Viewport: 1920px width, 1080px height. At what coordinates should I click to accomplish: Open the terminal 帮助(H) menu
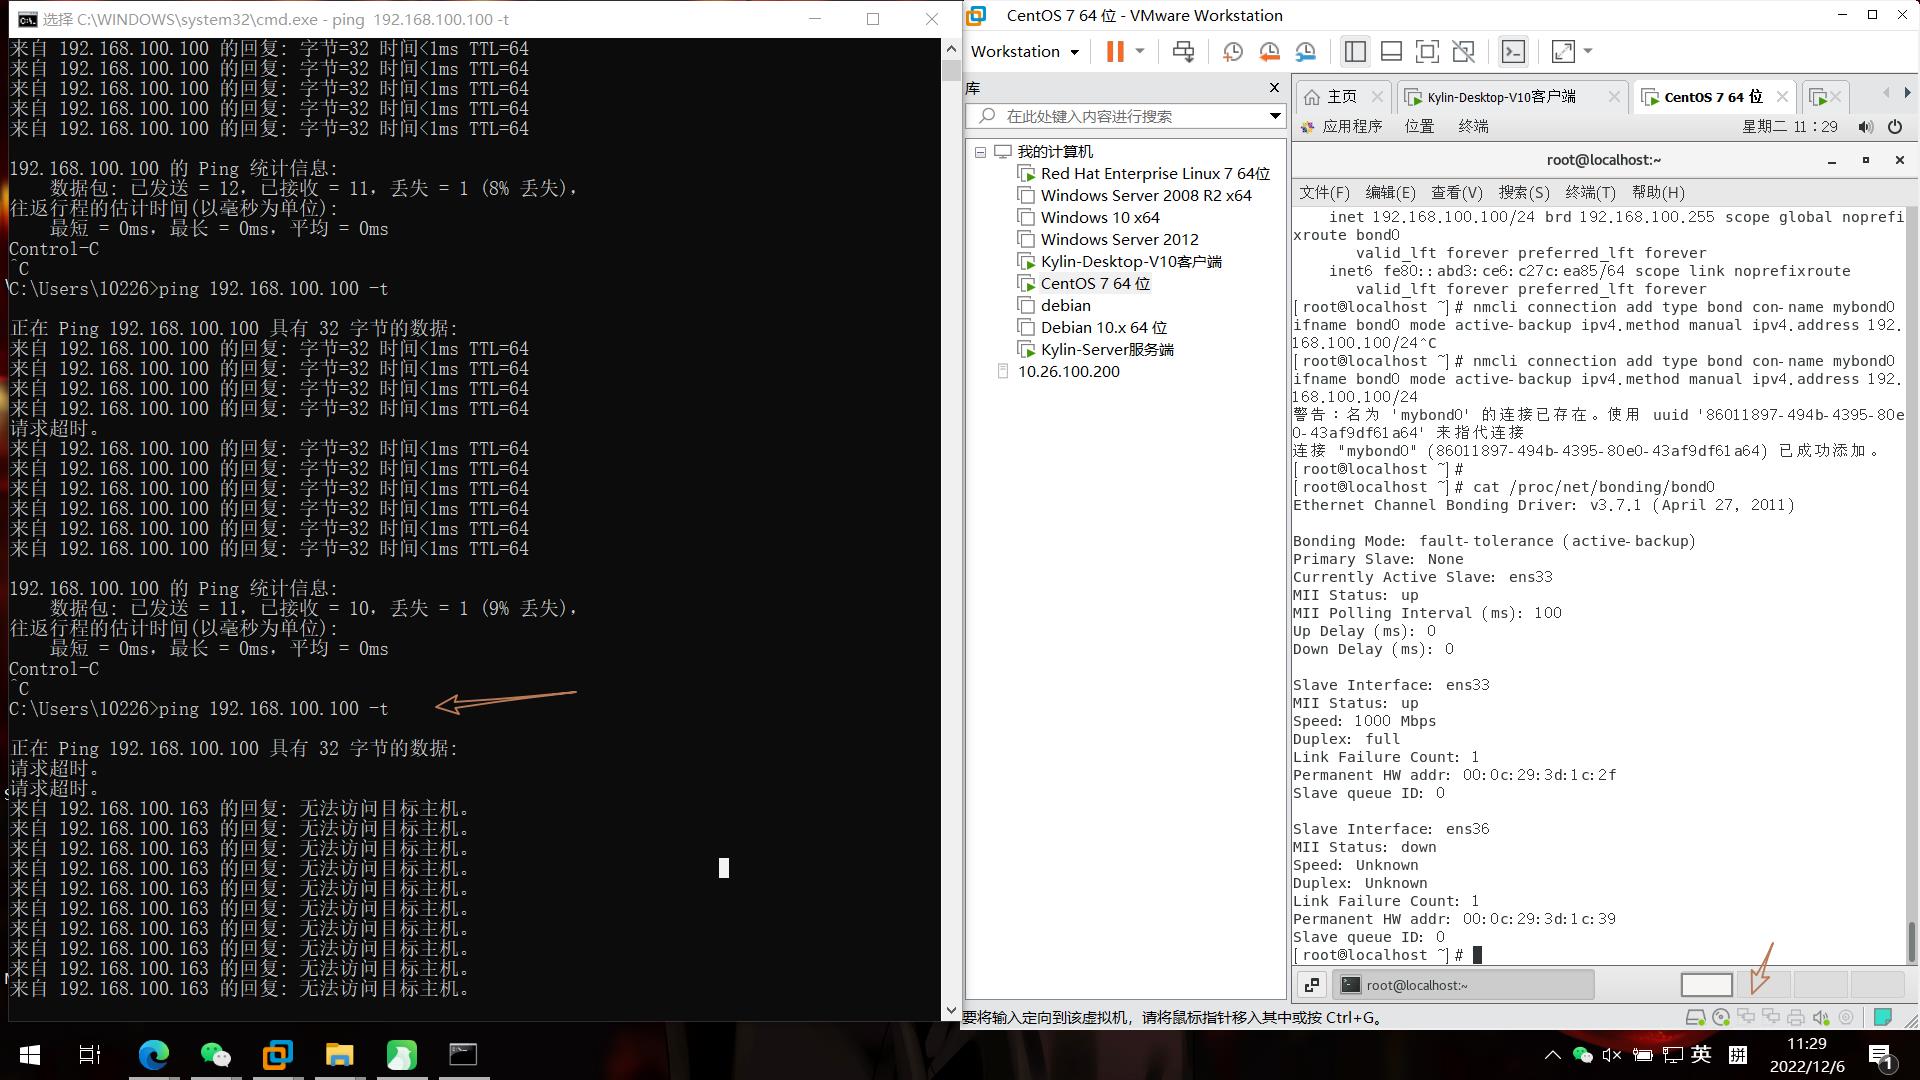[x=1658, y=193]
